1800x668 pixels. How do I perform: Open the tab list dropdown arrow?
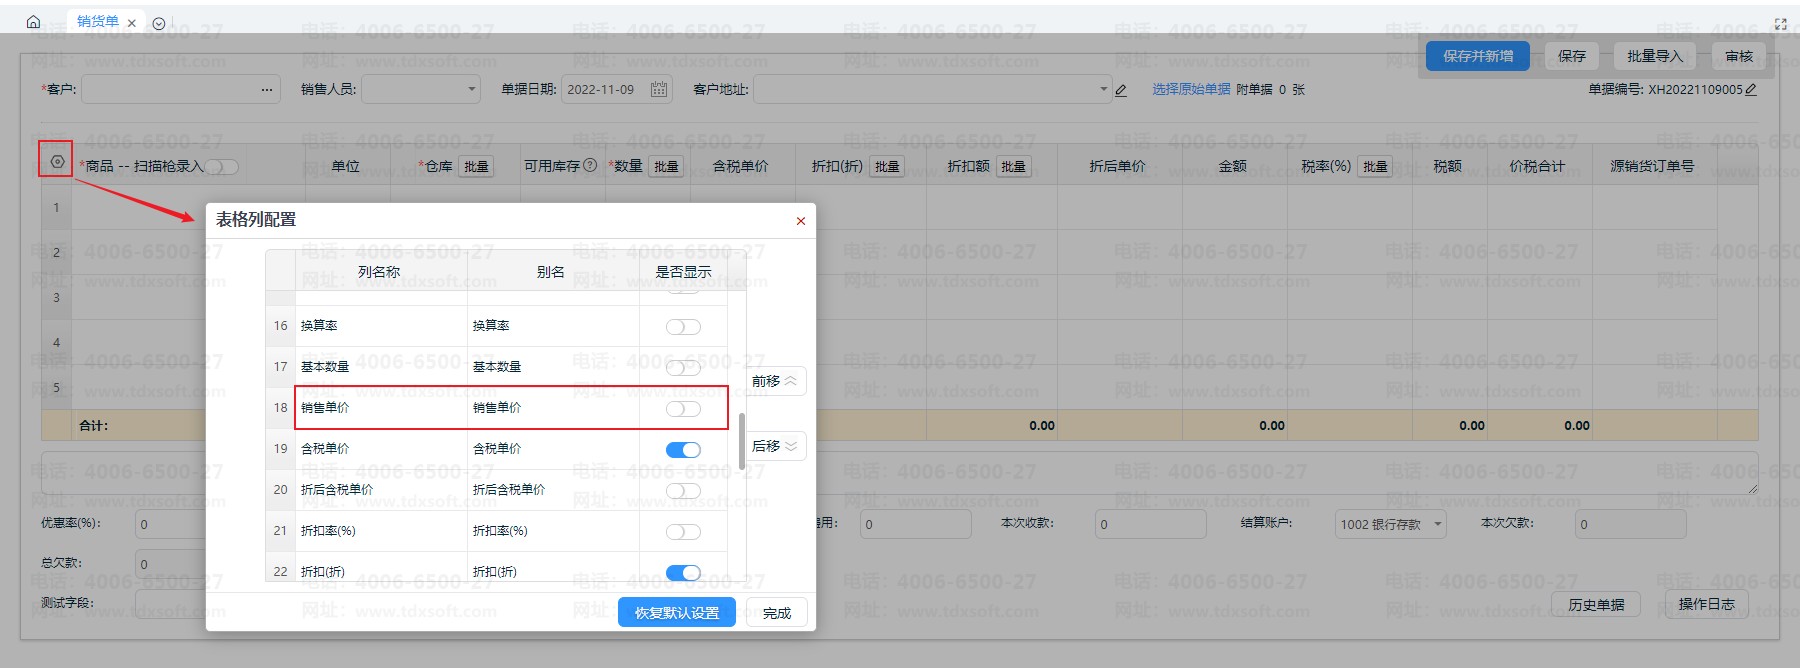(159, 24)
